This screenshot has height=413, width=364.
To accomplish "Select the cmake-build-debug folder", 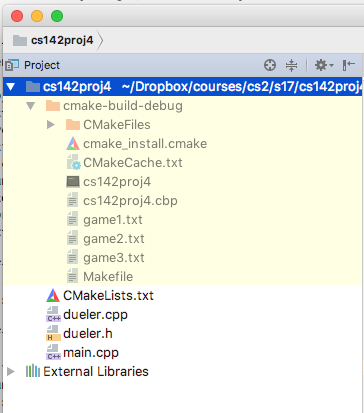I will 123,106.
